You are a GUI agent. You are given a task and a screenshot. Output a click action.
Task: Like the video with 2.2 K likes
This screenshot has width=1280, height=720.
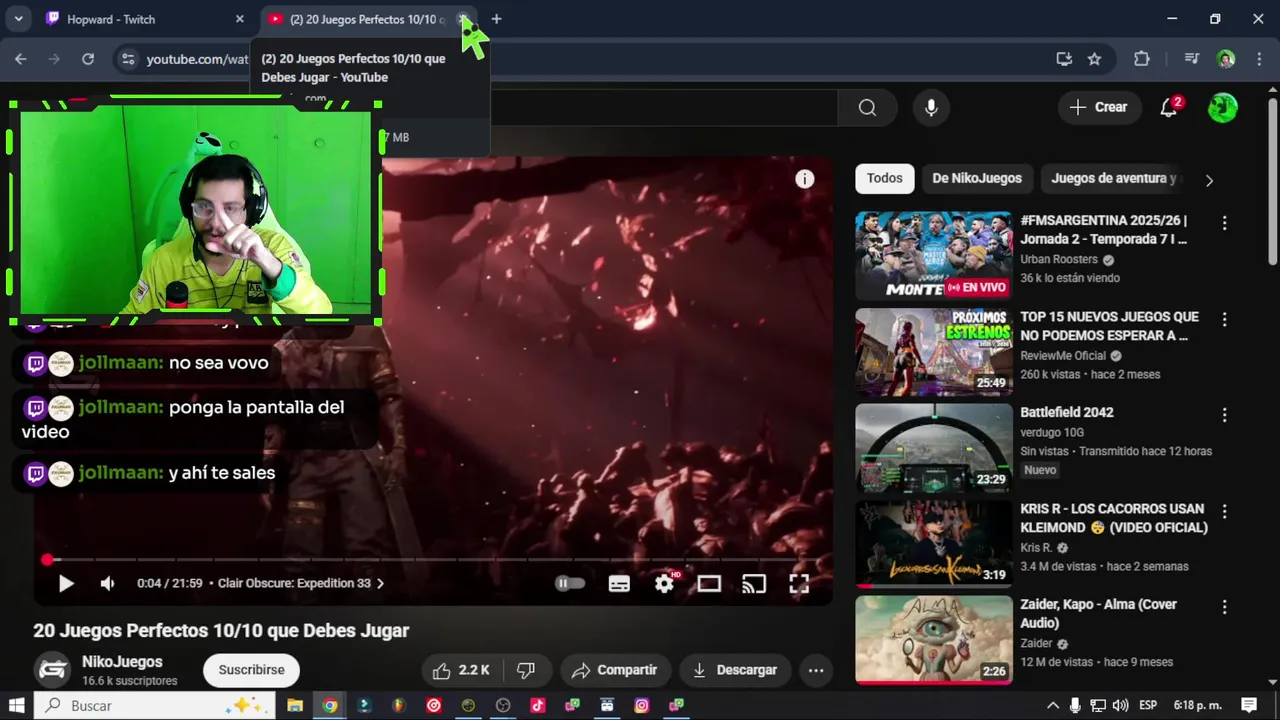pos(462,670)
